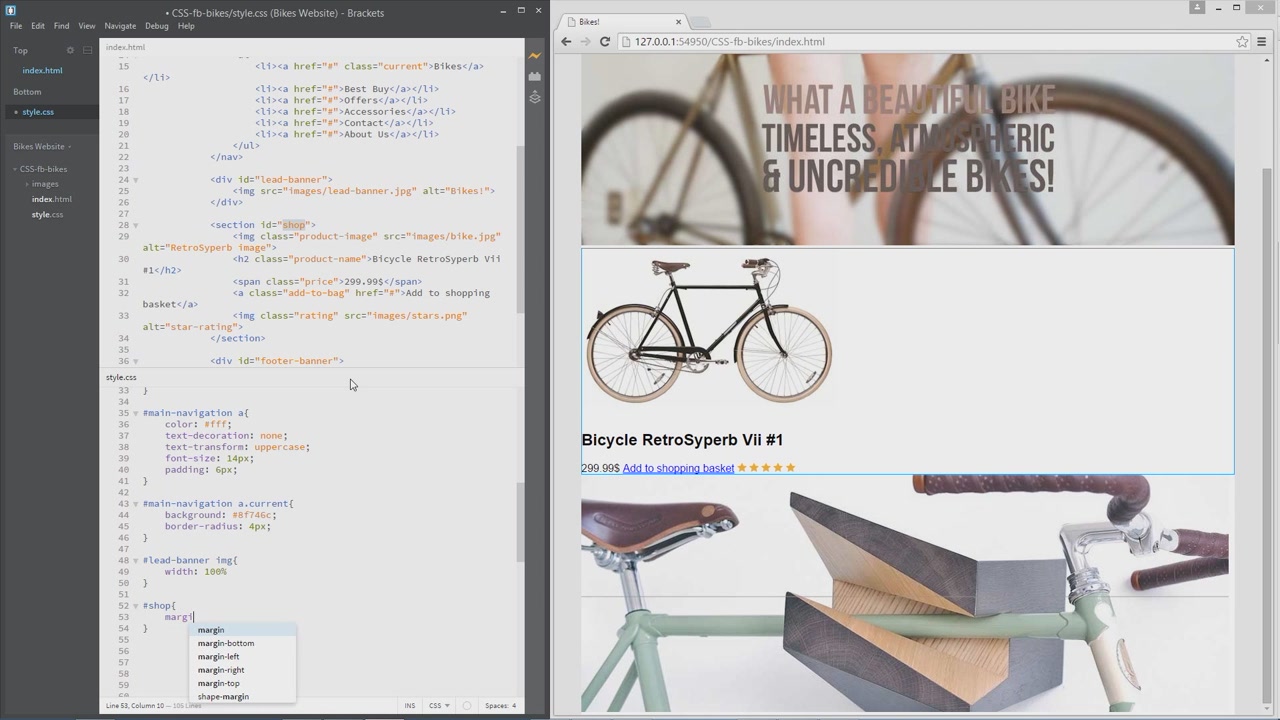
Task: Open the Debug menu in Brackets
Action: tap(157, 26)
